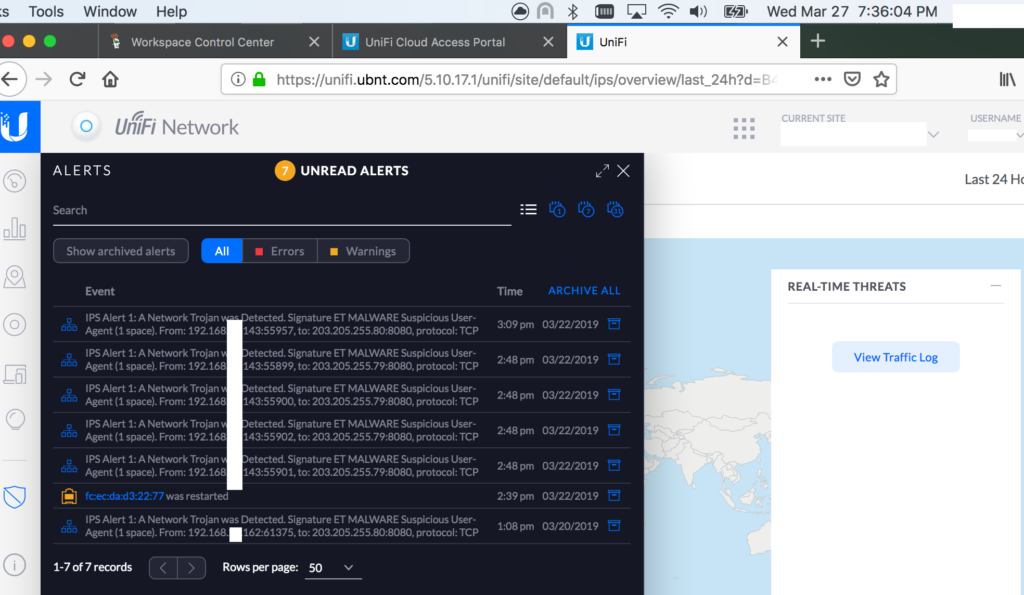This screenshot has height=595, width=1024.
Task: Click the site information icon in address bar
Action: point(238,79)
